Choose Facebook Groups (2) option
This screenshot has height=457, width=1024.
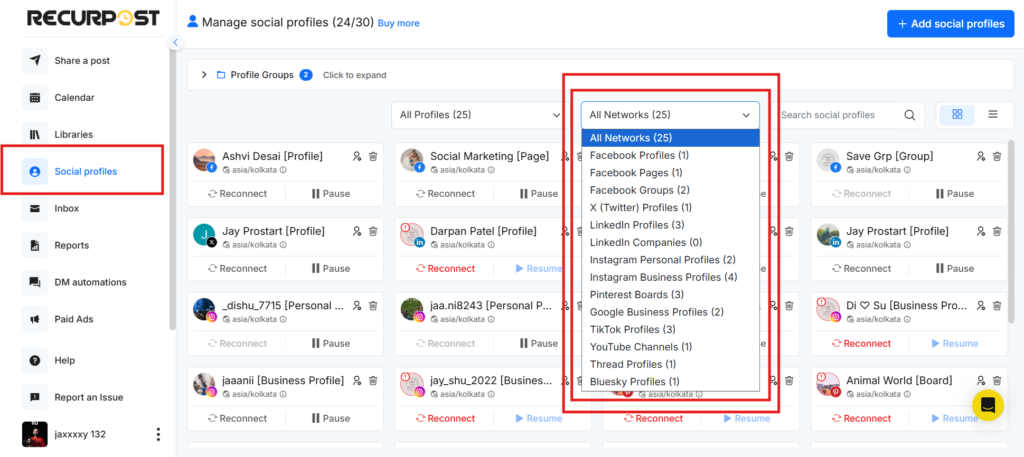670,190
